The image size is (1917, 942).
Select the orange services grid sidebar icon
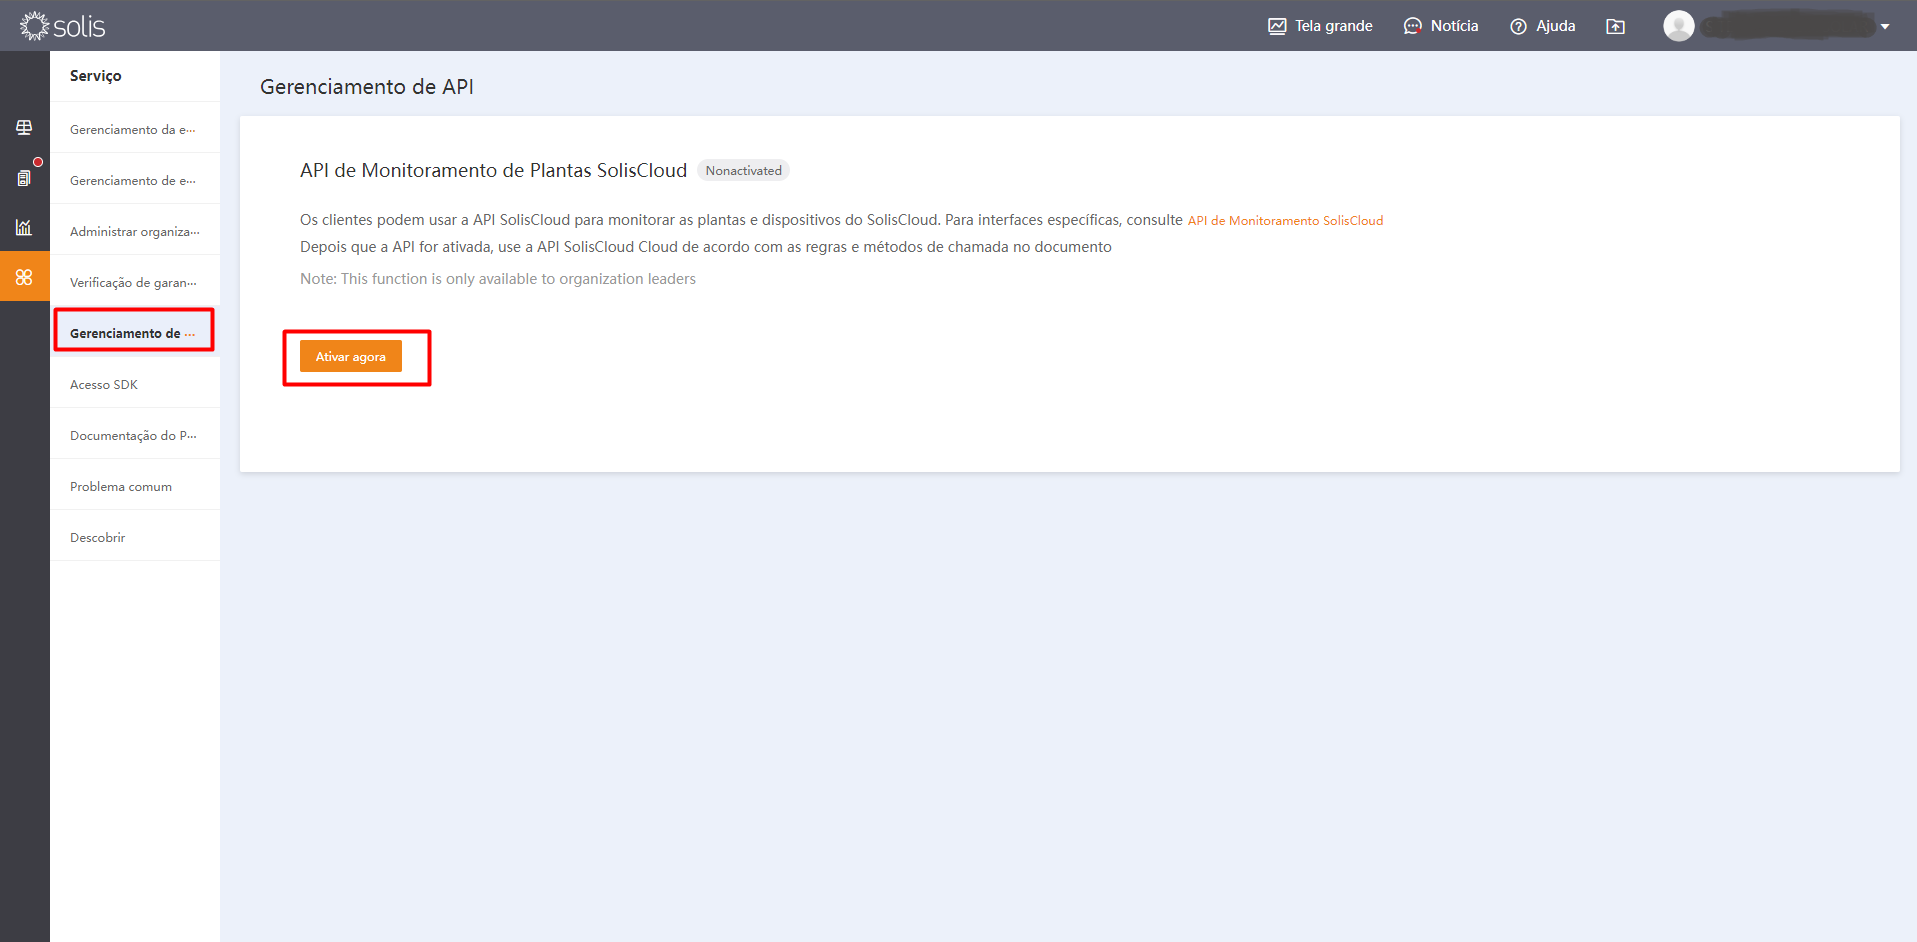click(24, 277)
